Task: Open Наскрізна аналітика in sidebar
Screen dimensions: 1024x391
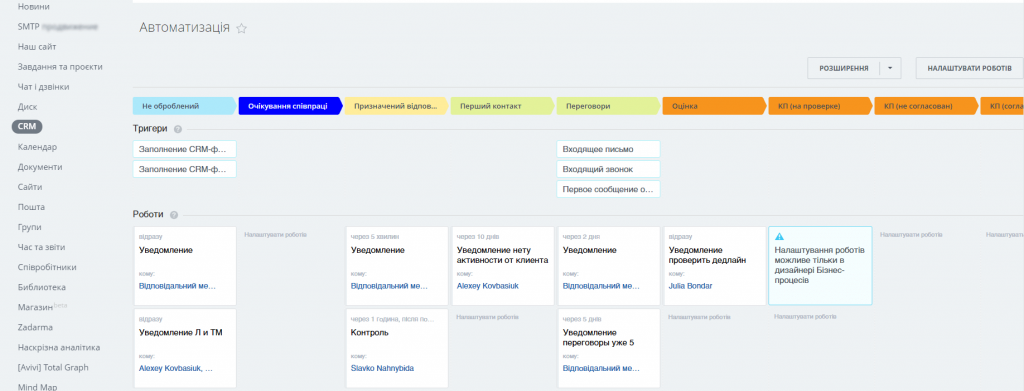Action: coord(59,347)
